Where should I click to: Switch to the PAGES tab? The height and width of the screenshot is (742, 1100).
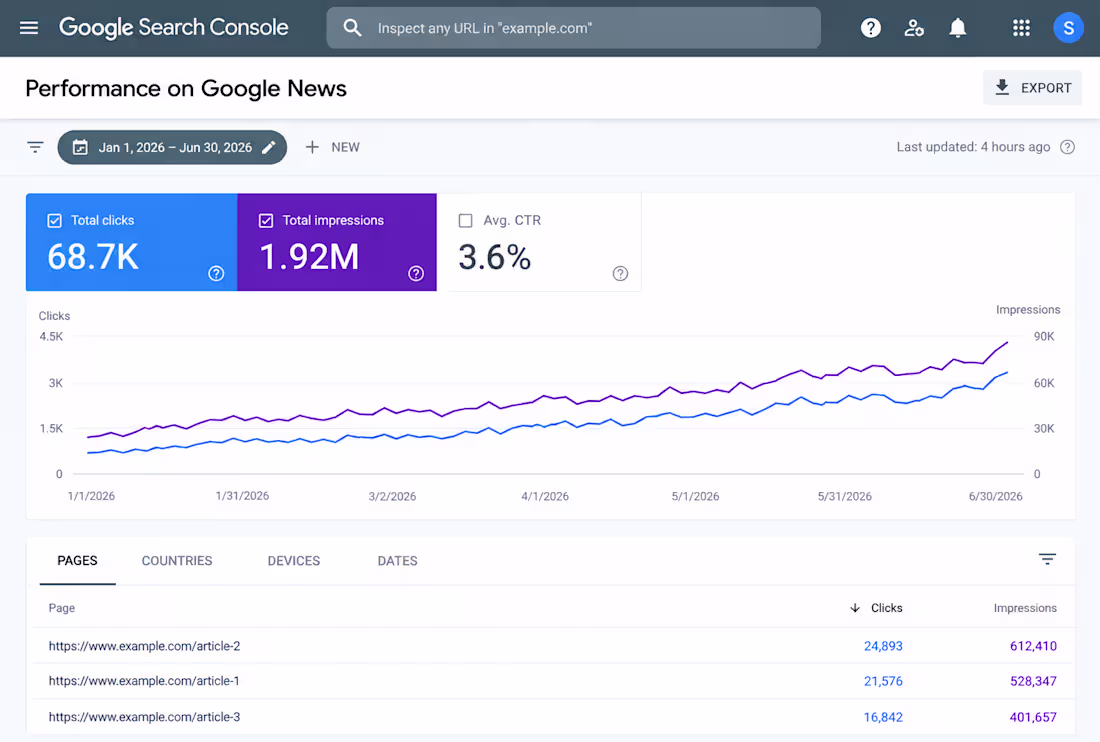[77, 561]
